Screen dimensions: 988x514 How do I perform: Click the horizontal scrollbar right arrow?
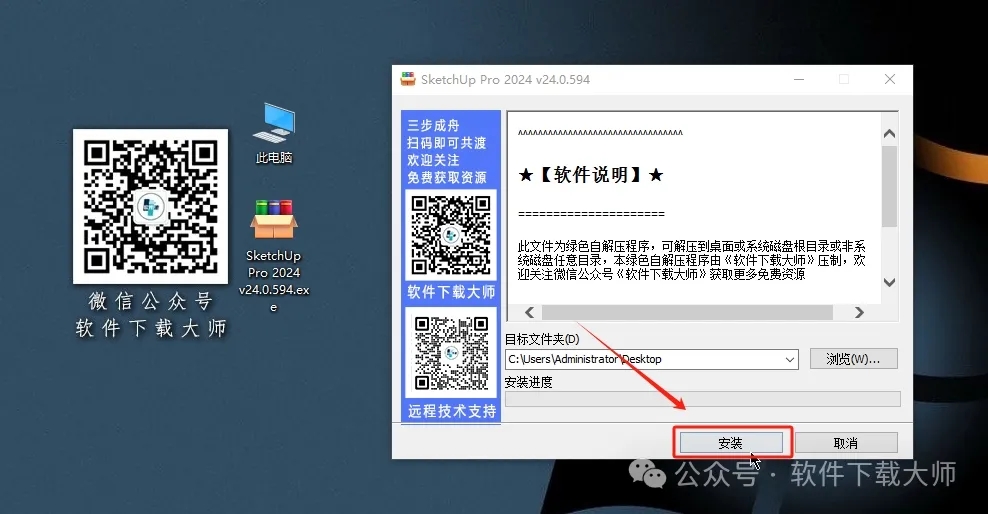859,312
